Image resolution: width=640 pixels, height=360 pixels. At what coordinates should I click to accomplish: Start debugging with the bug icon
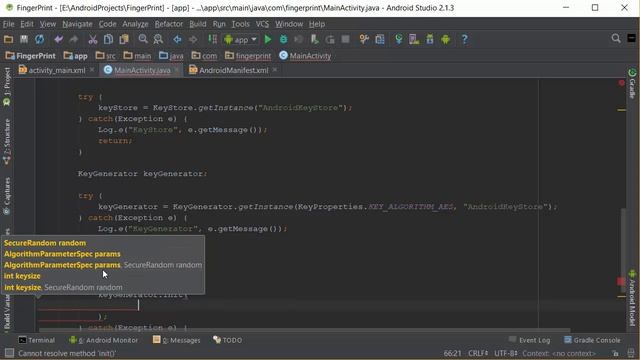point(283,39)
